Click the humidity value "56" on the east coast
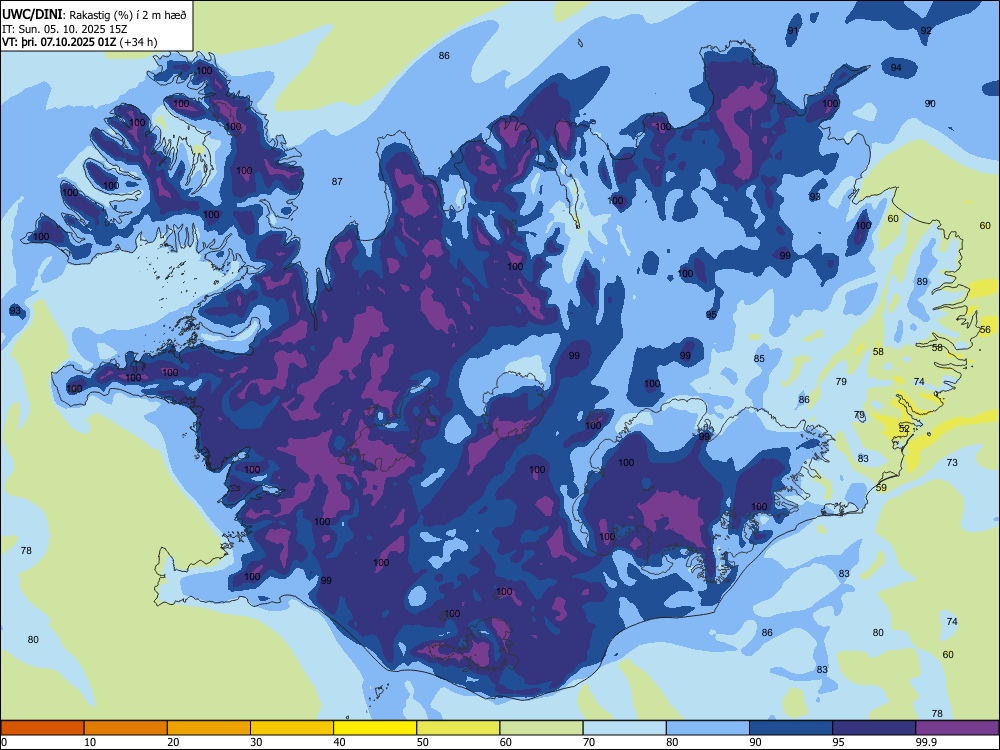This screenshot has width=1000, height=750. coord(985,330)
